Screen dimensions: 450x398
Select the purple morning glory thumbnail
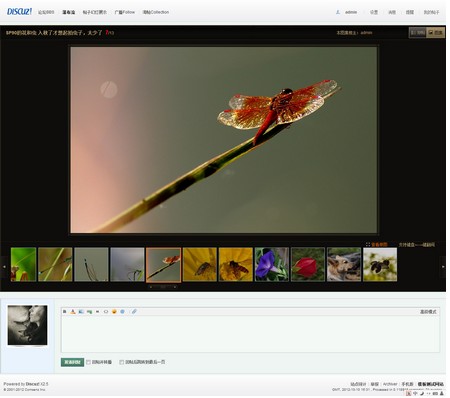point(272,264)
